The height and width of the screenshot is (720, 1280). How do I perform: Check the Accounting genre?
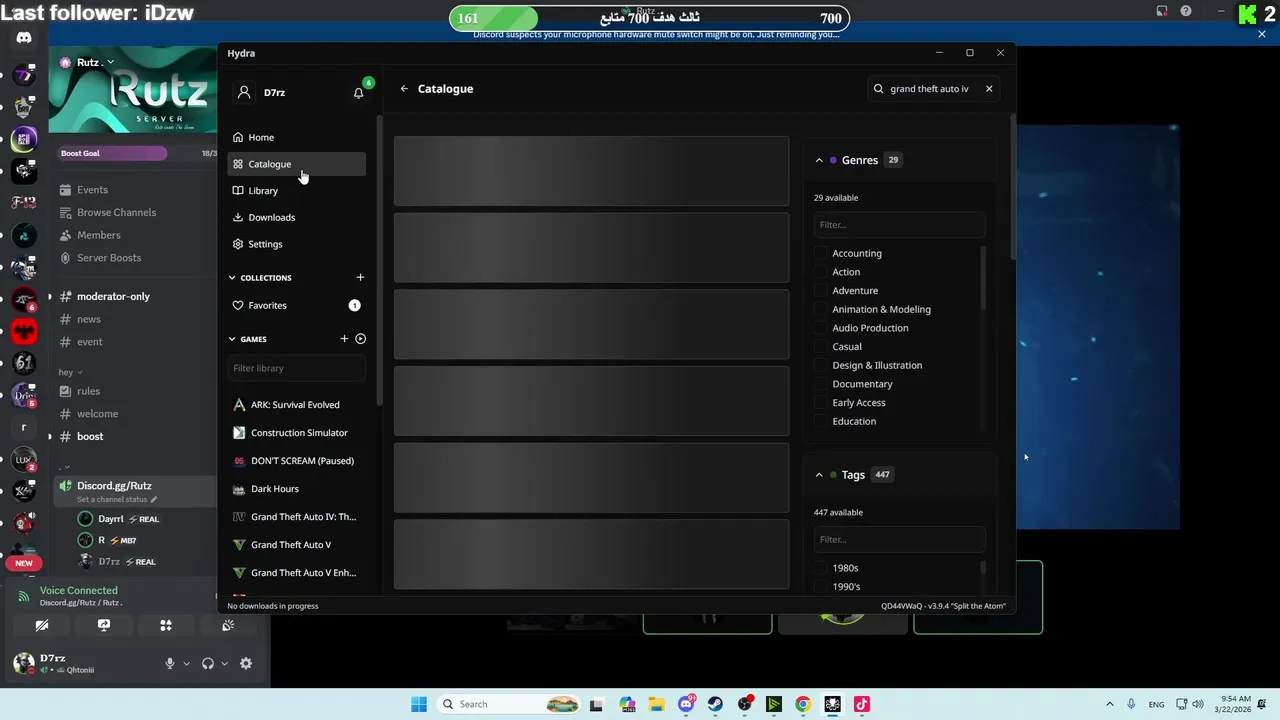(x=821, y=254)
